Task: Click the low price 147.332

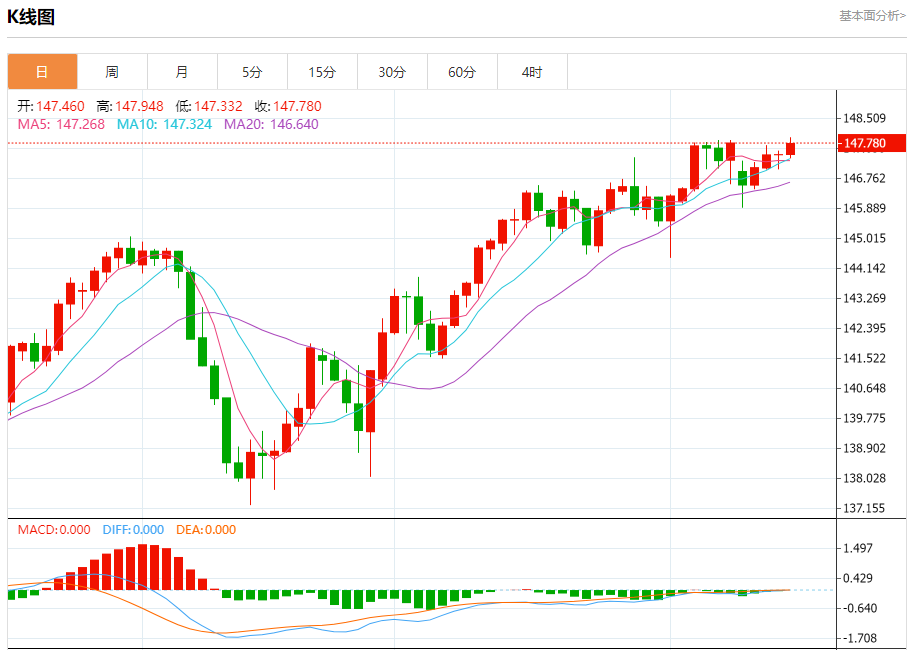Action: coord(218,106)
